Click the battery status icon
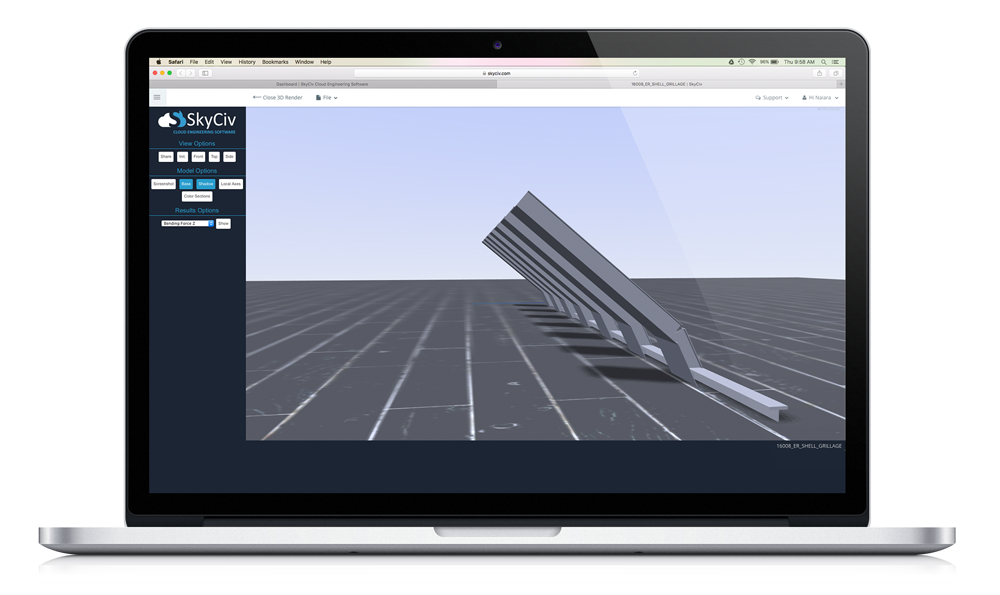Image resolution: width=1000 pixels, height=595 pixels. click(x=774, y=62)
